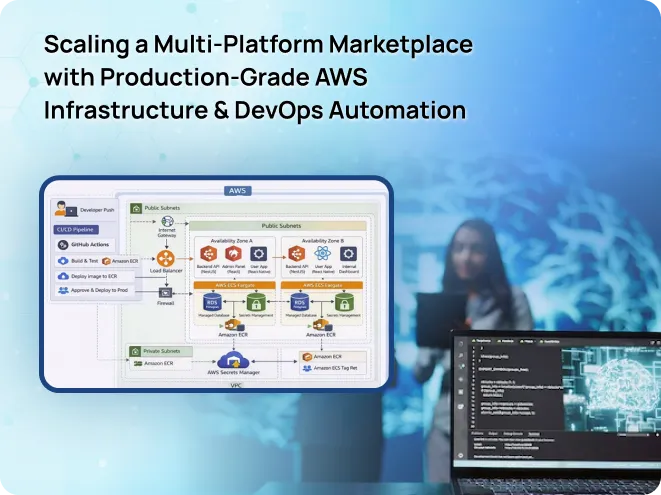This screenshot has width=661, height=495.
Task: Click the code editor pane on the laptop
Action: coord(517,386)
